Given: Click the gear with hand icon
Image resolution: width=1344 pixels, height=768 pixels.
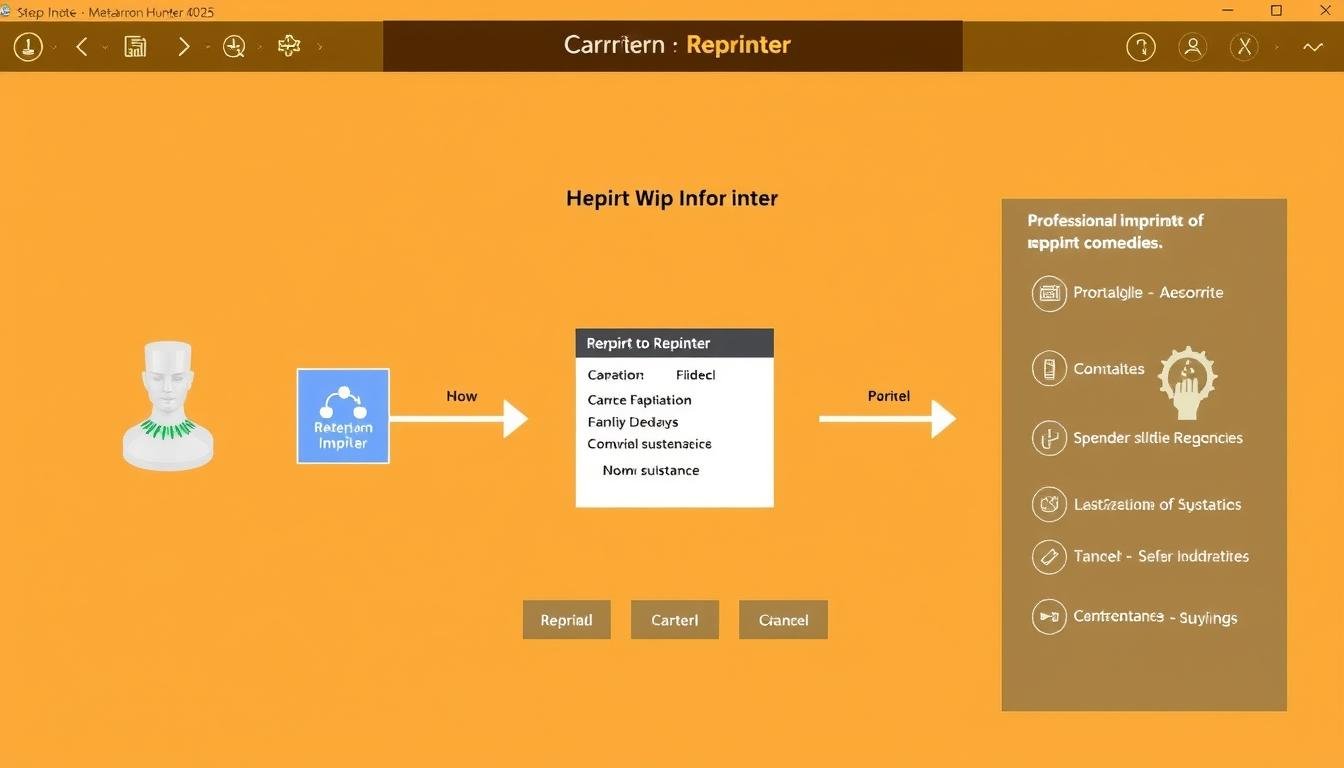Looking at the screenshot, I should 1187,382.
